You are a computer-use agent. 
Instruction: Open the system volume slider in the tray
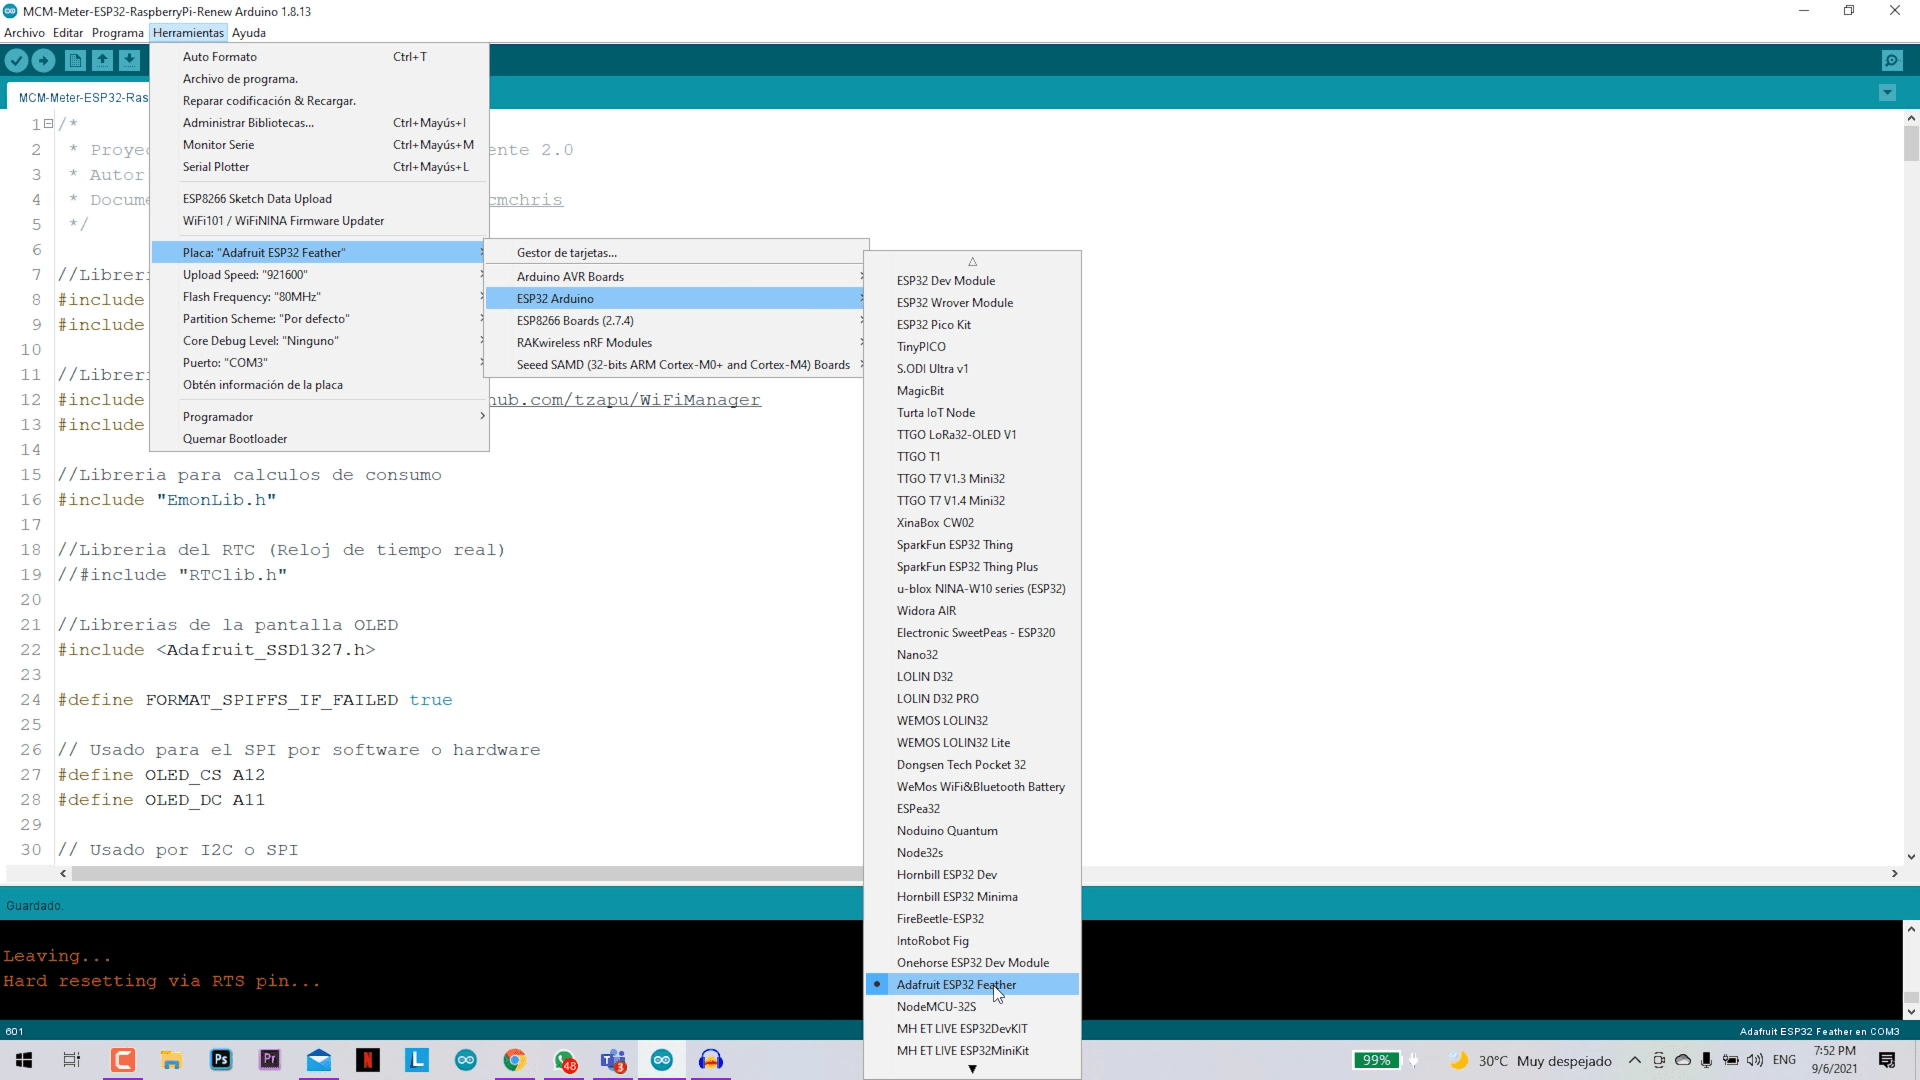[x=1756, y=1061]
